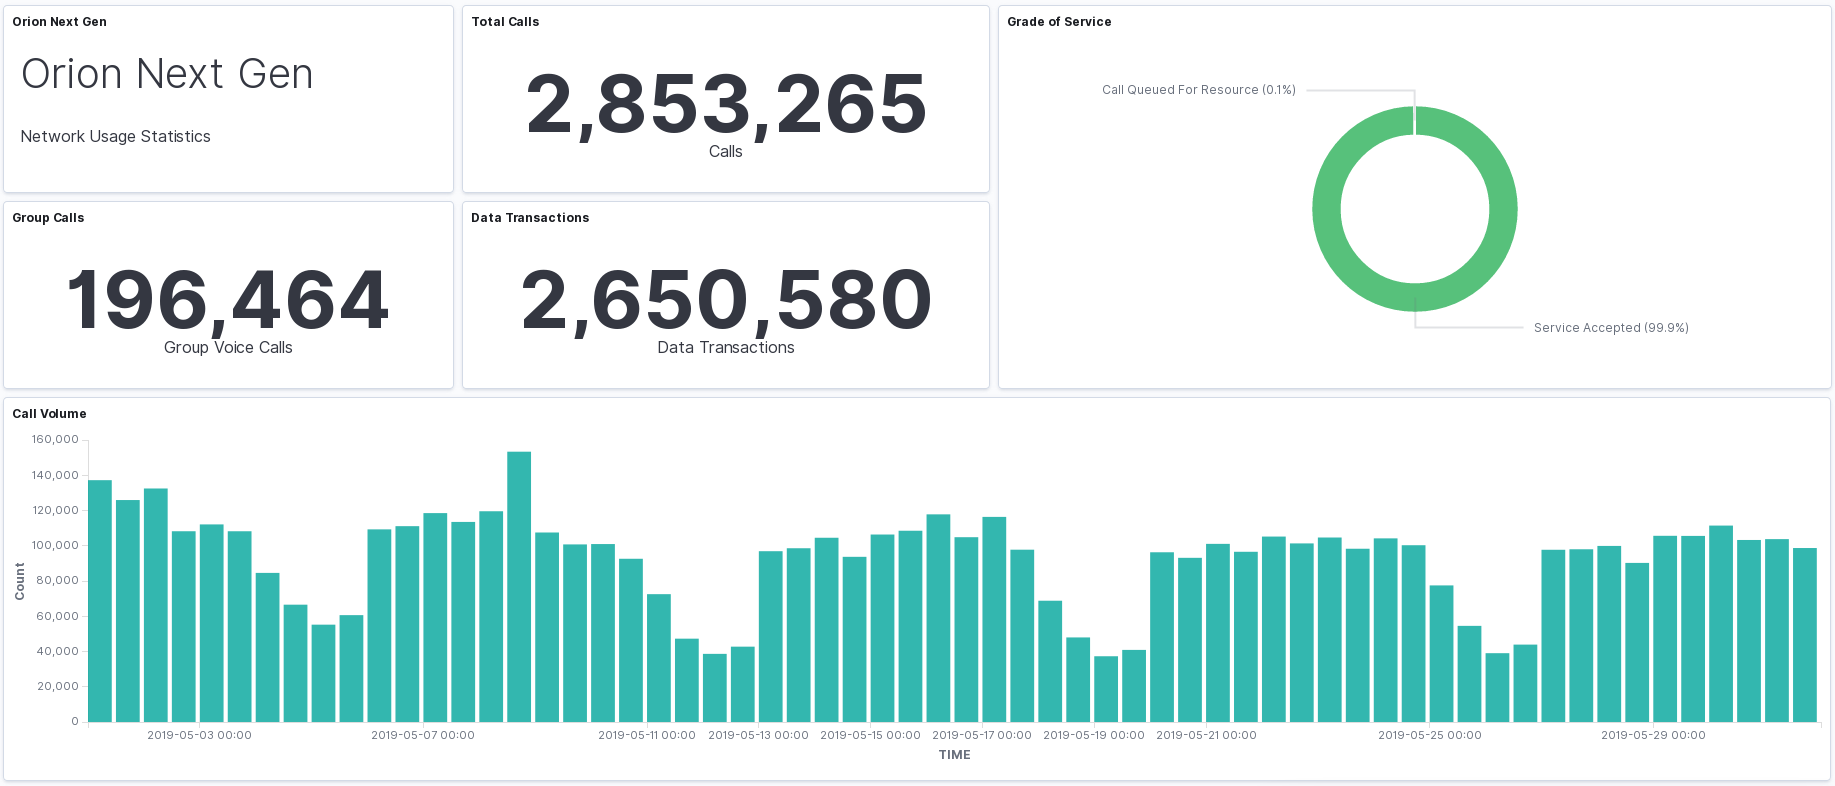Click the 2019-05-03 00:00 axis label
This screenshot has height=786, width=1835.
click(x=199, y=735)
